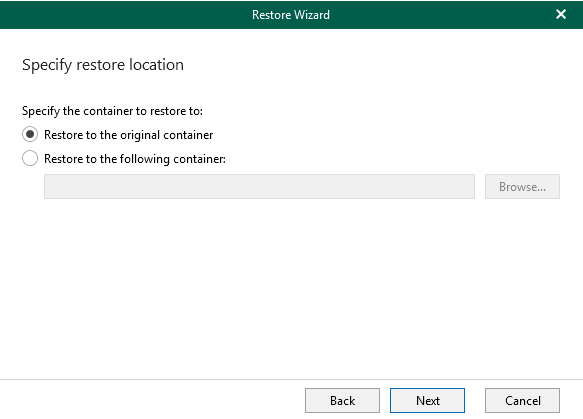Click the 'Restore to the following container:' label text
This screenshot has height=419, width=583.
click(x=135, y=159)
